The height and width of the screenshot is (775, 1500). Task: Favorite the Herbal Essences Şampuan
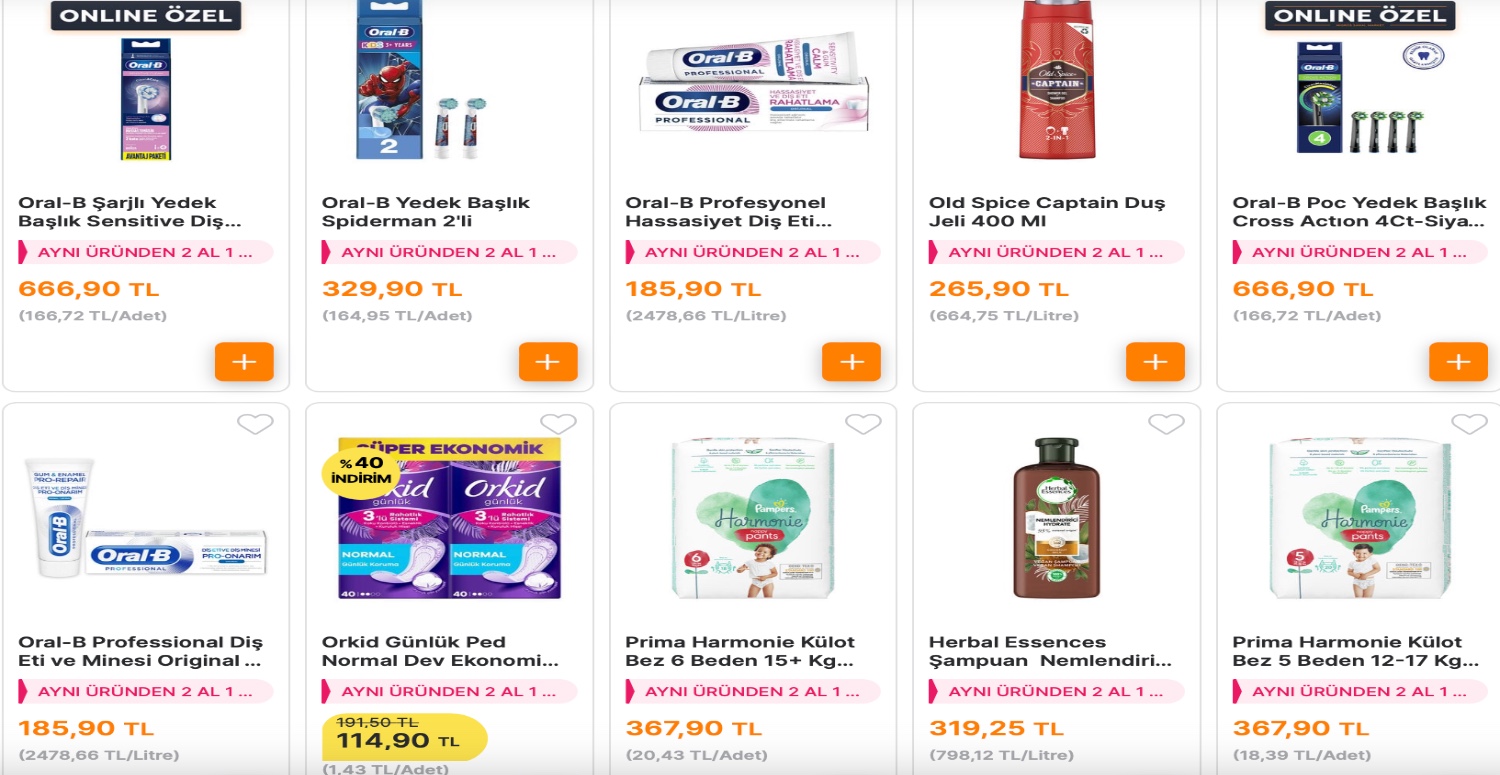coord(1166,425)
